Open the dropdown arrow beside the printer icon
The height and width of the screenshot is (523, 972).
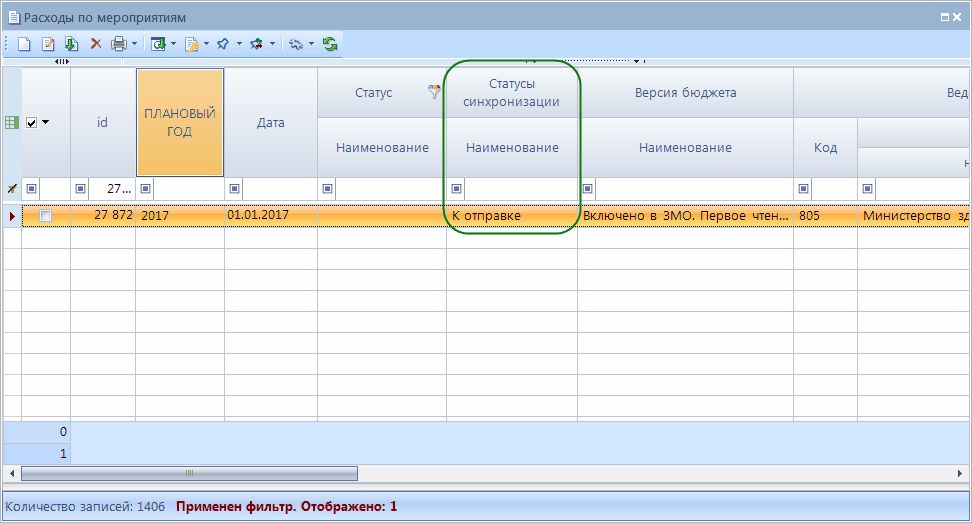(135, 44)
